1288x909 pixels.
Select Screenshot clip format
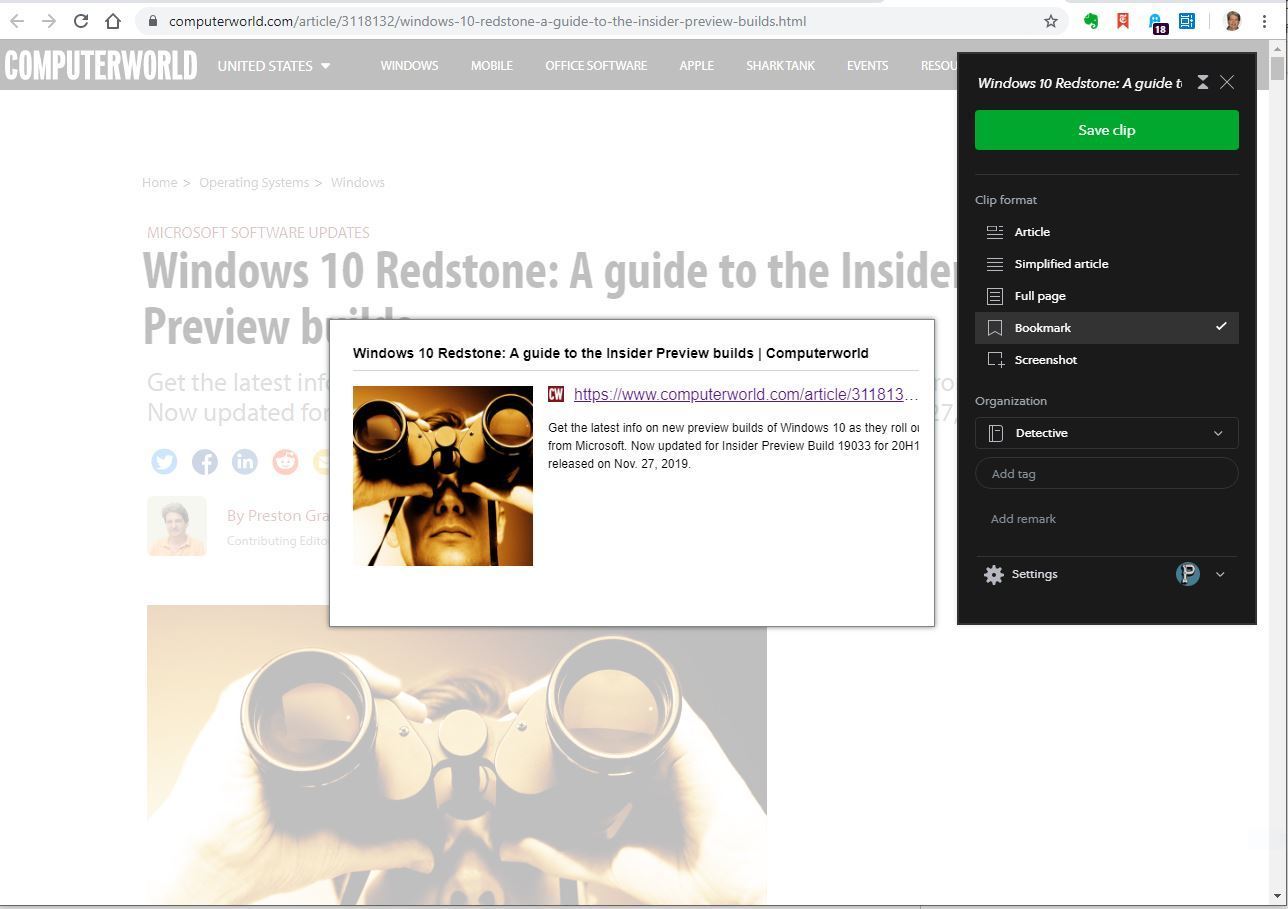(x=1106, y=360)
